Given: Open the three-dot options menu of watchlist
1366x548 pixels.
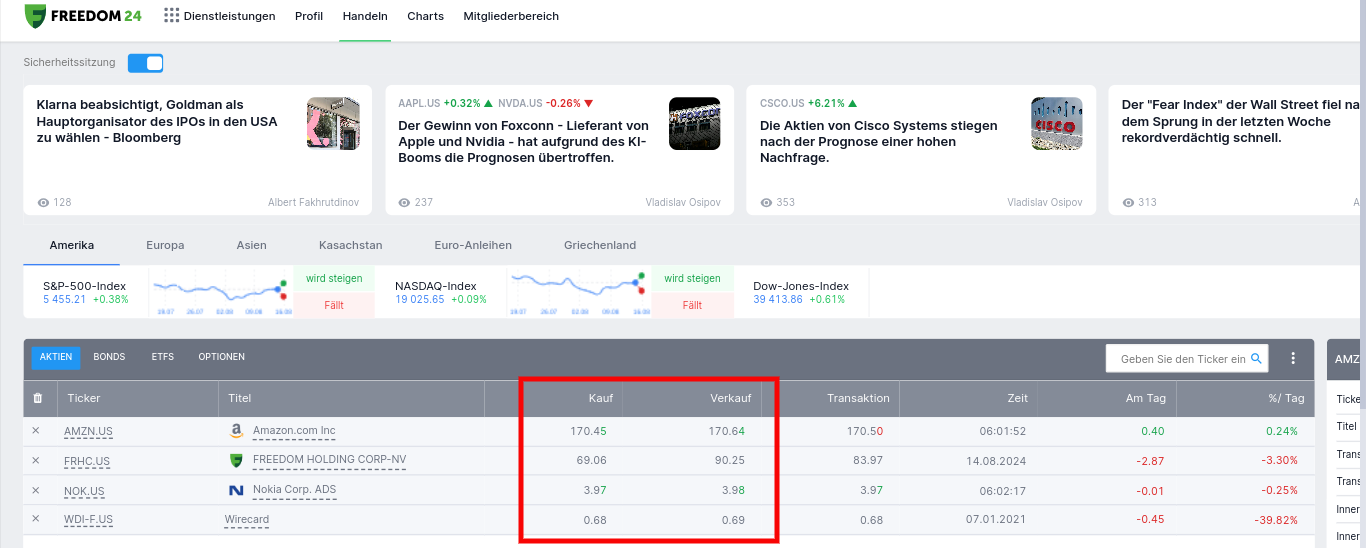Looking at the screenshot, I should [x=1293, y=358].
